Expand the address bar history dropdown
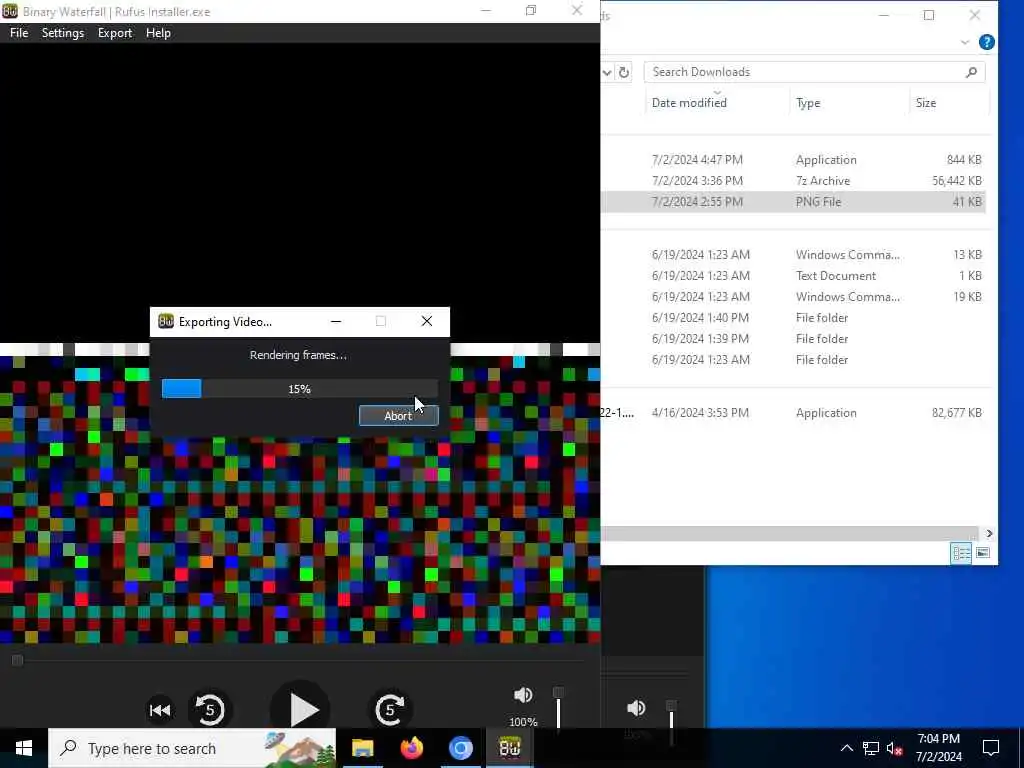The image size is (1024, 768). [607, 72]
